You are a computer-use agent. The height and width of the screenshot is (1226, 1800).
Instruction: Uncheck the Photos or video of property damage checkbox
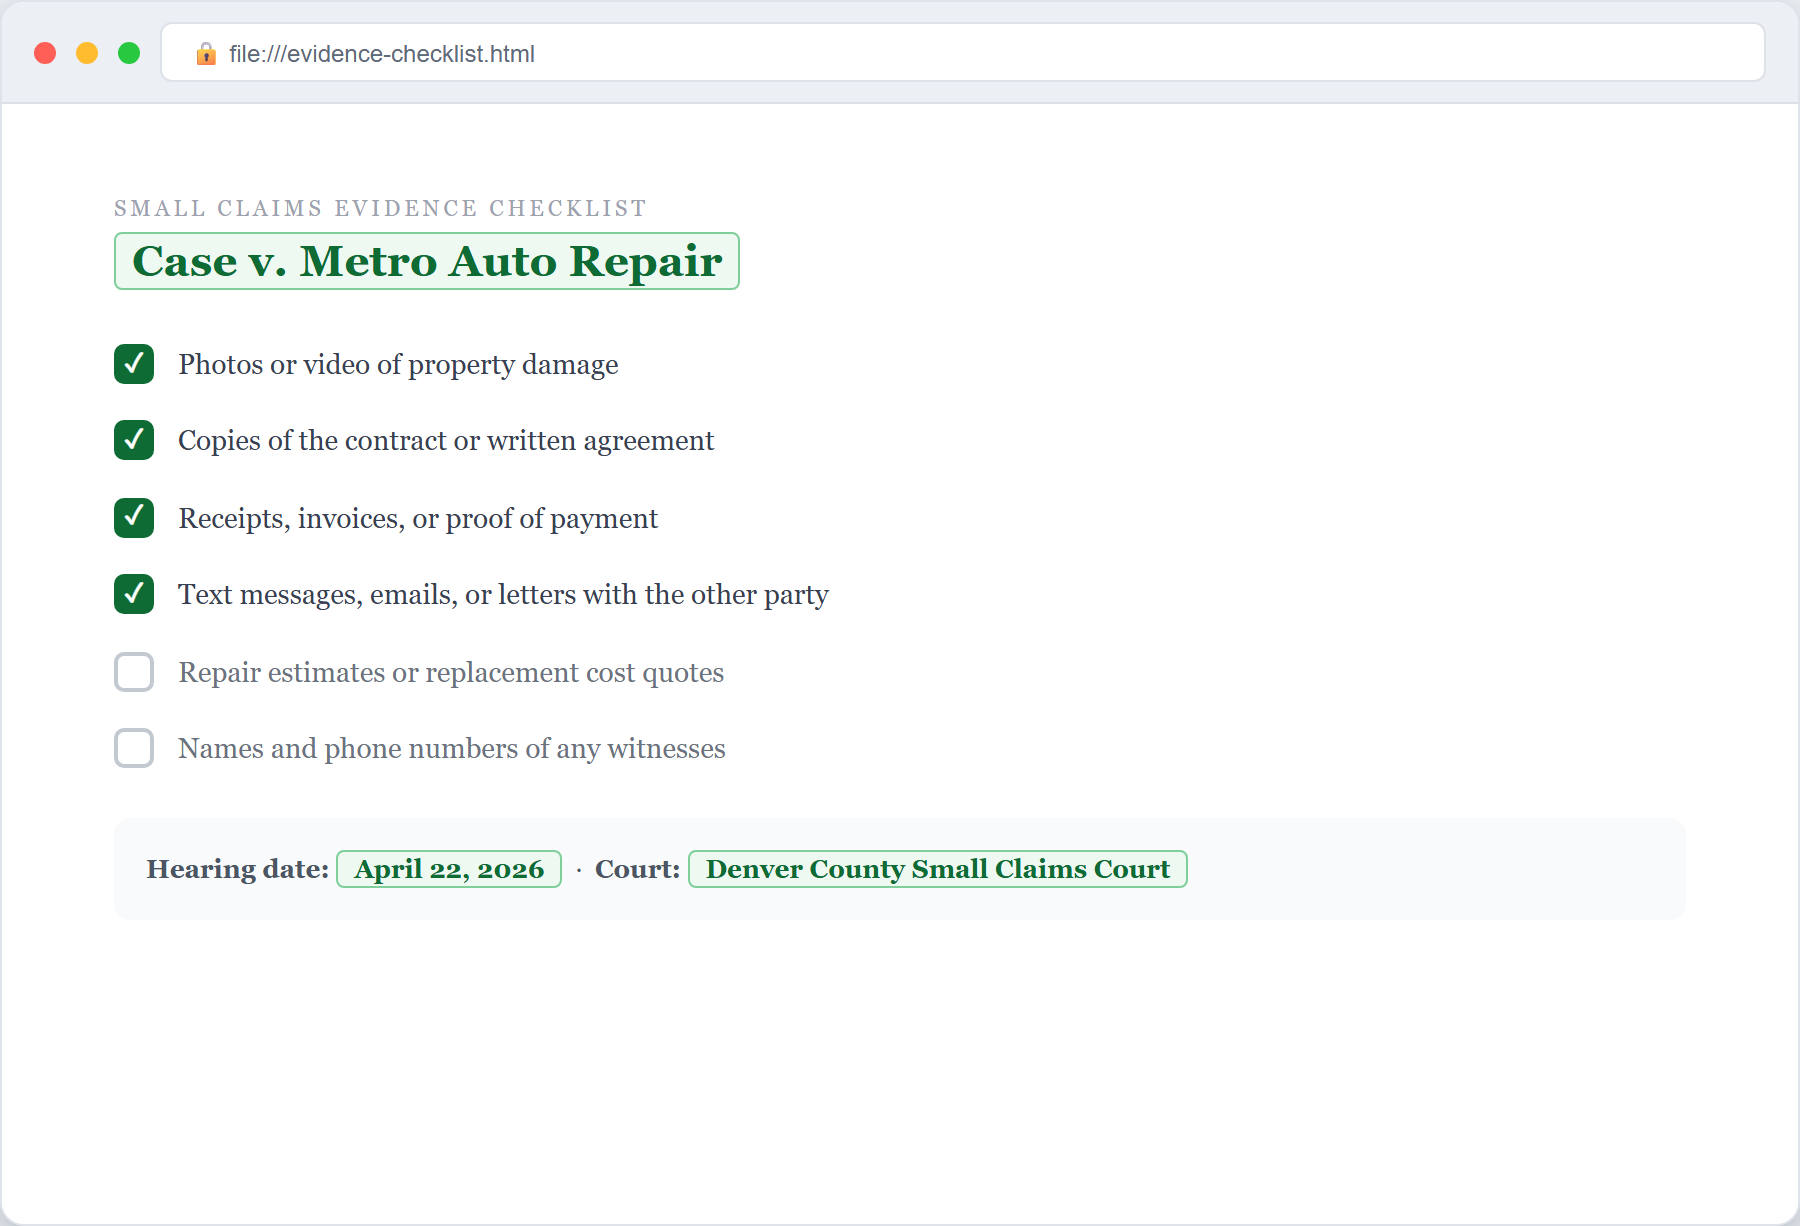[134, 364]
